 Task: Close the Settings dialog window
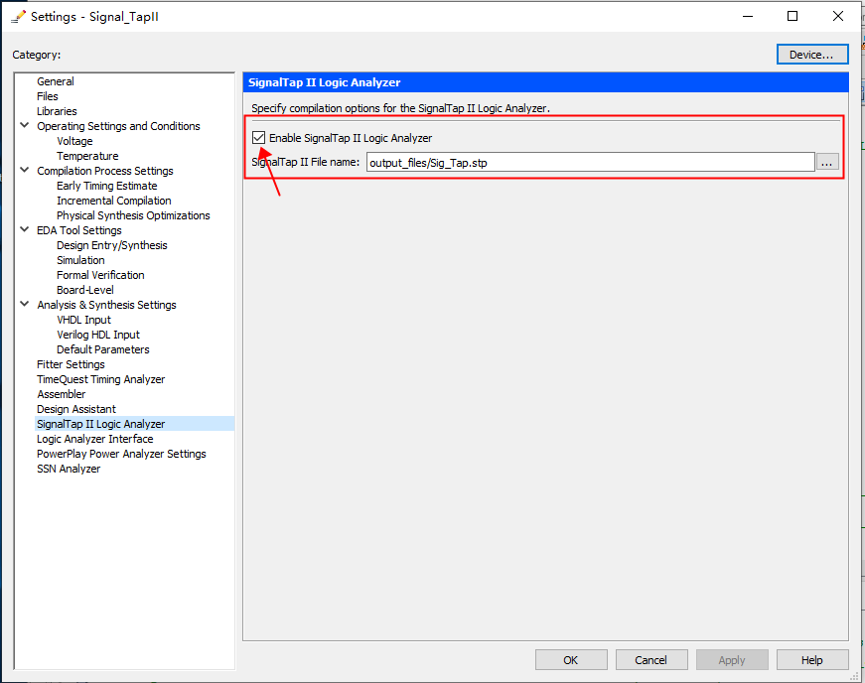click(x=839, y=16)
